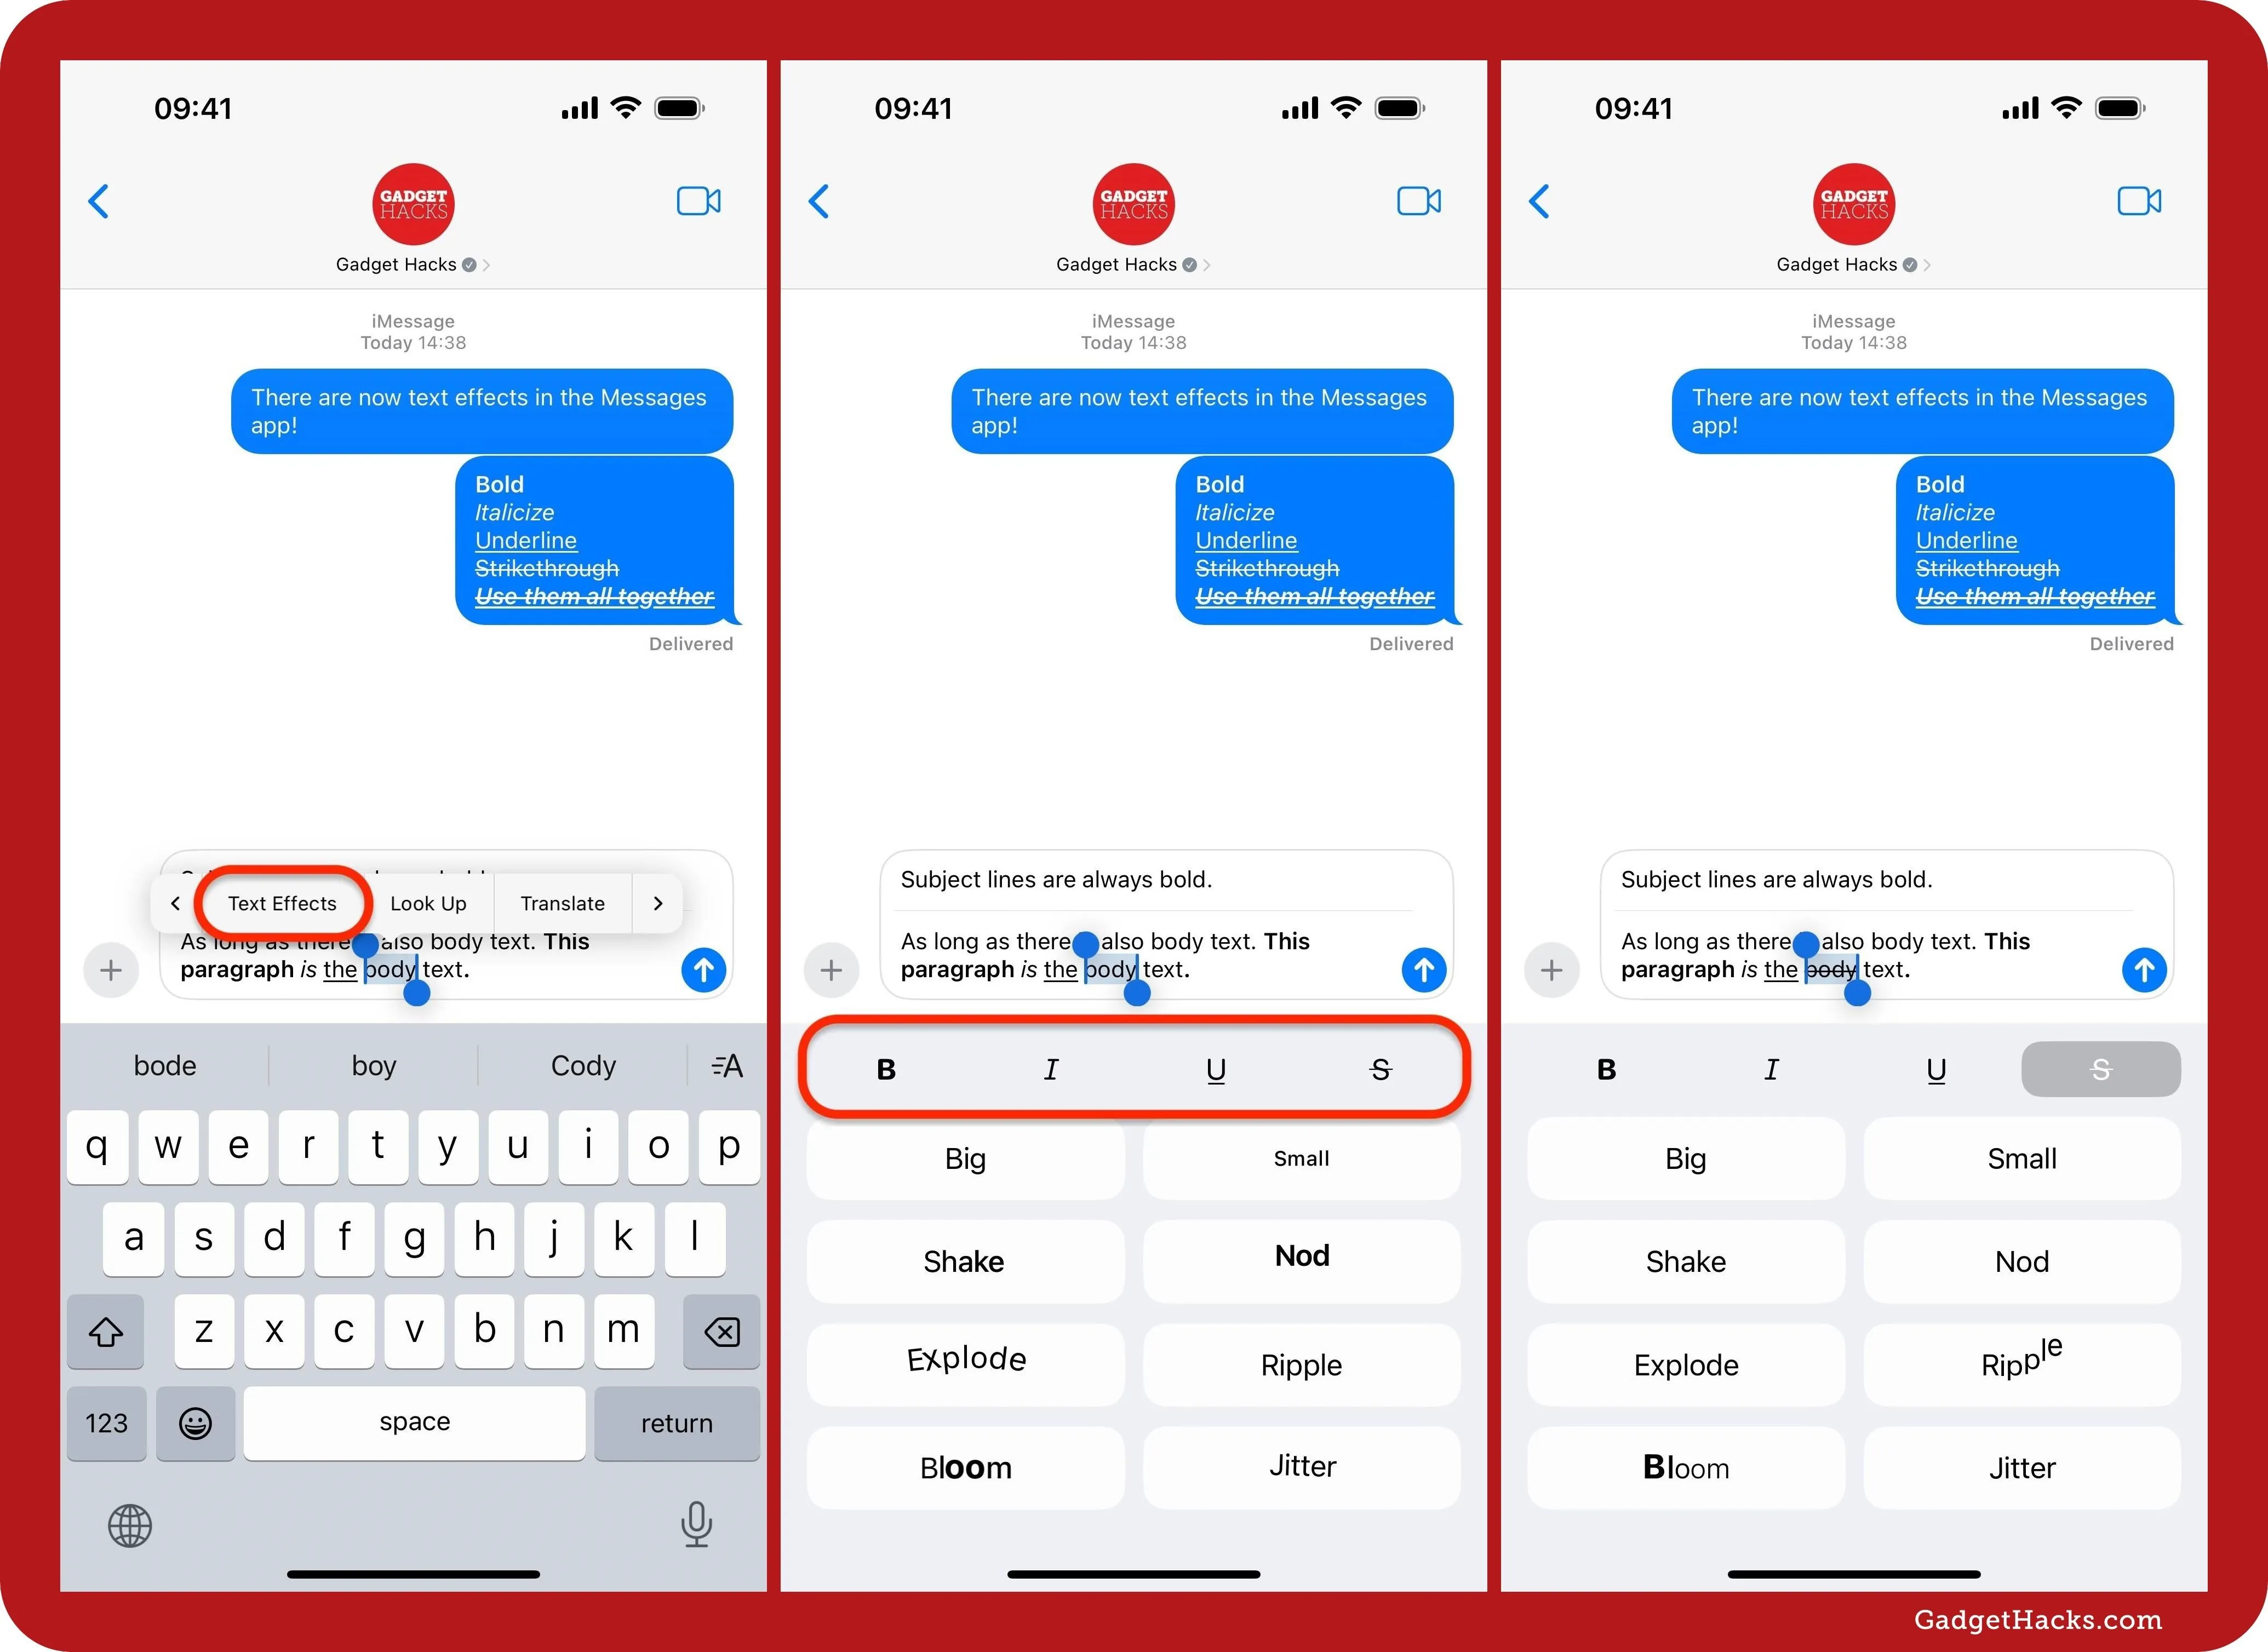The image size is (2268, 1652).
Task: Click the Look Up menu option
Action: coord(428,902)
